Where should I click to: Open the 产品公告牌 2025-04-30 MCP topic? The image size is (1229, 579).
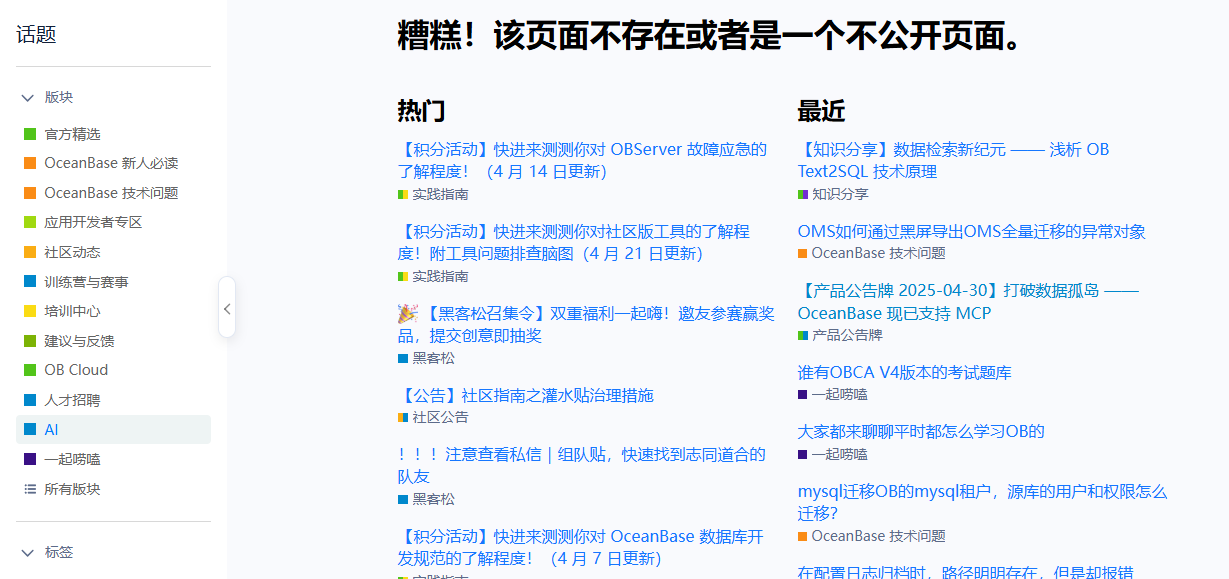pyautogui.click(x=968, y=302)
